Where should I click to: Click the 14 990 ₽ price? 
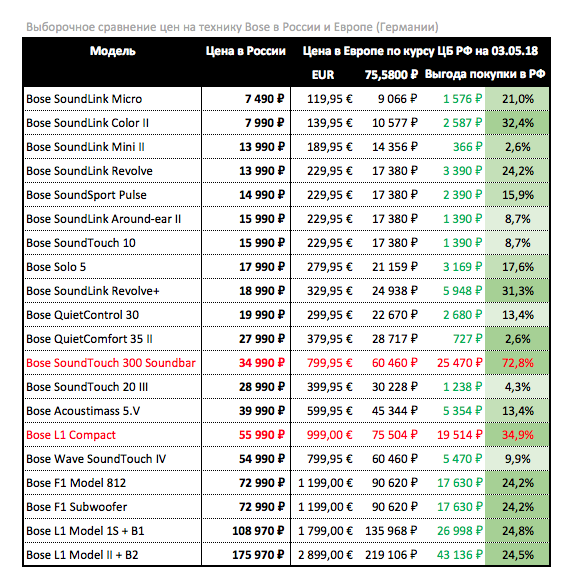tap(262, 195)
